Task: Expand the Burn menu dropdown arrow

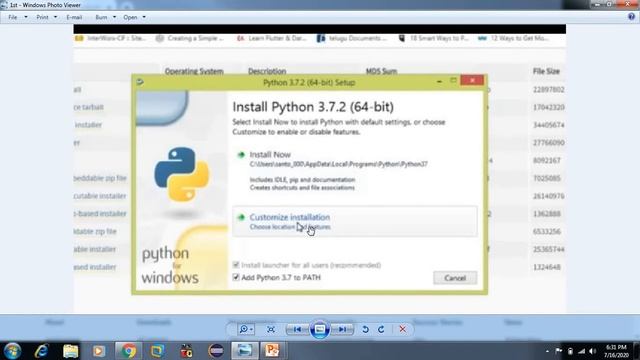Action: point(114,18)
